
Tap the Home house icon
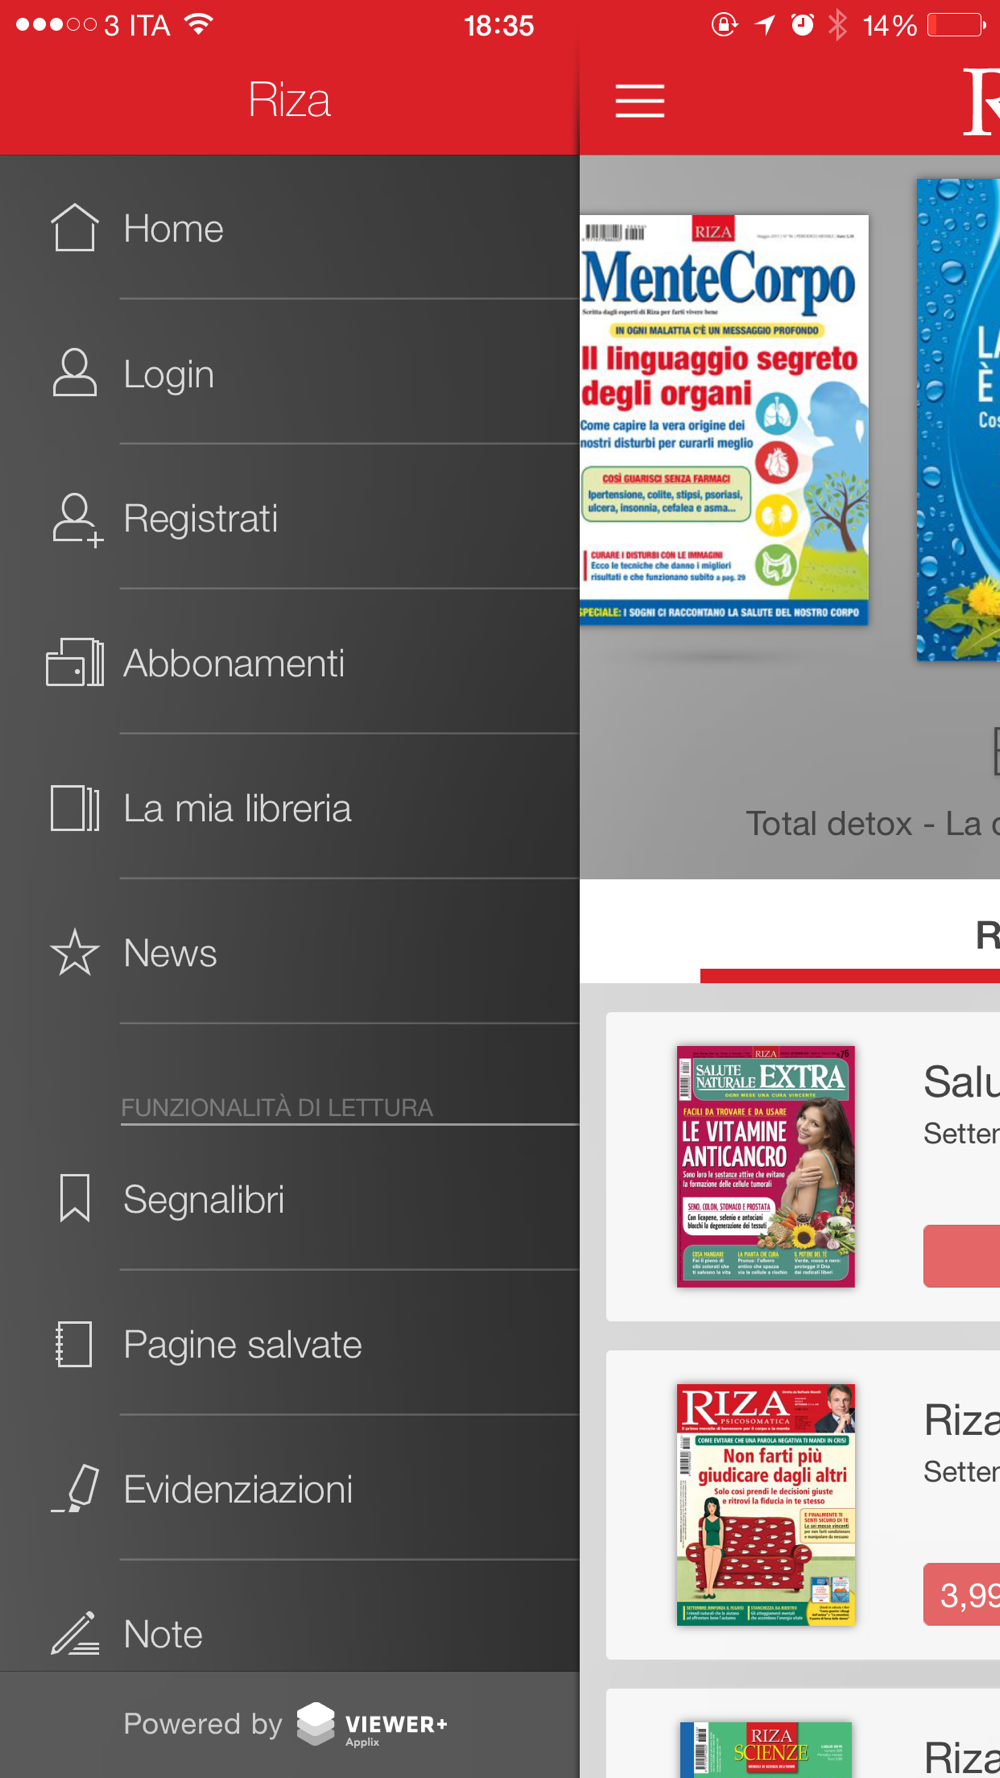(75, 227)
